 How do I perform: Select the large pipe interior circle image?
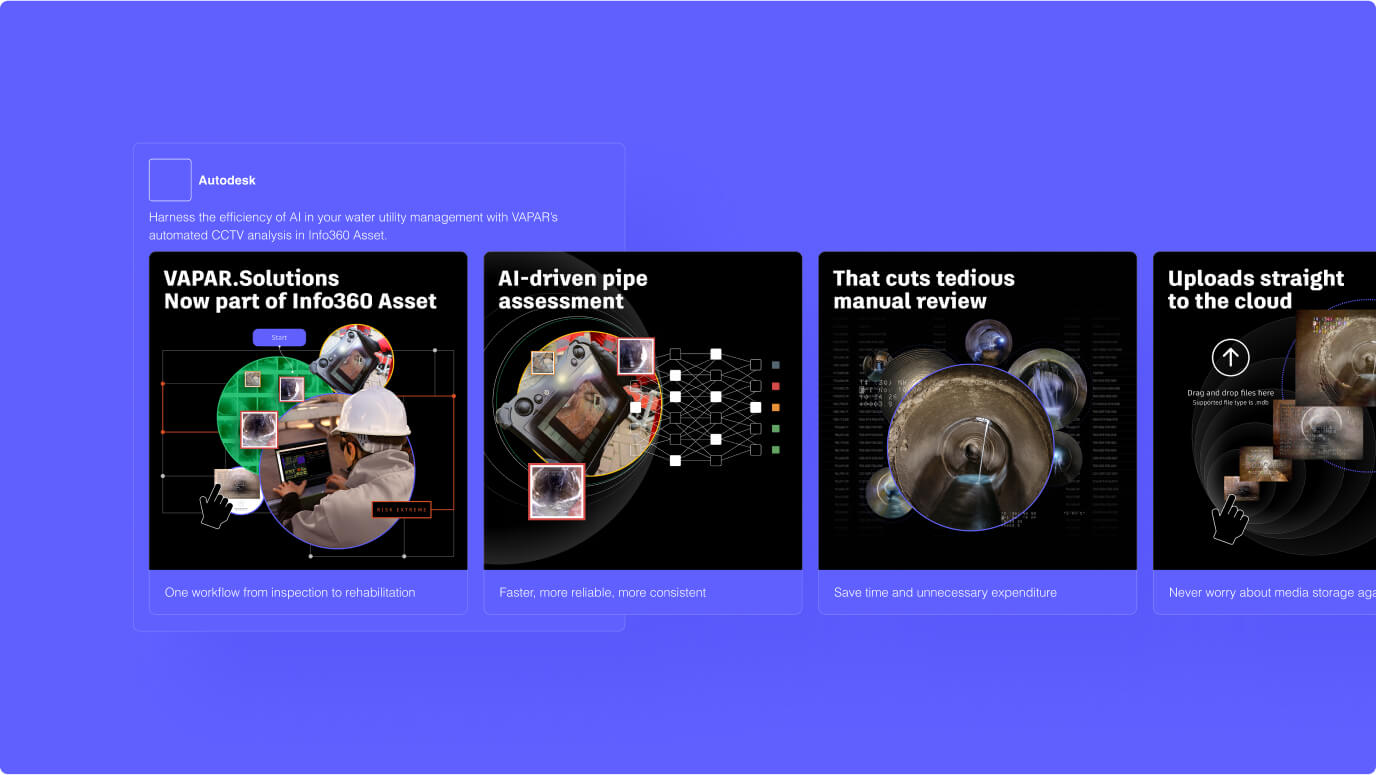tap(970, 447)
